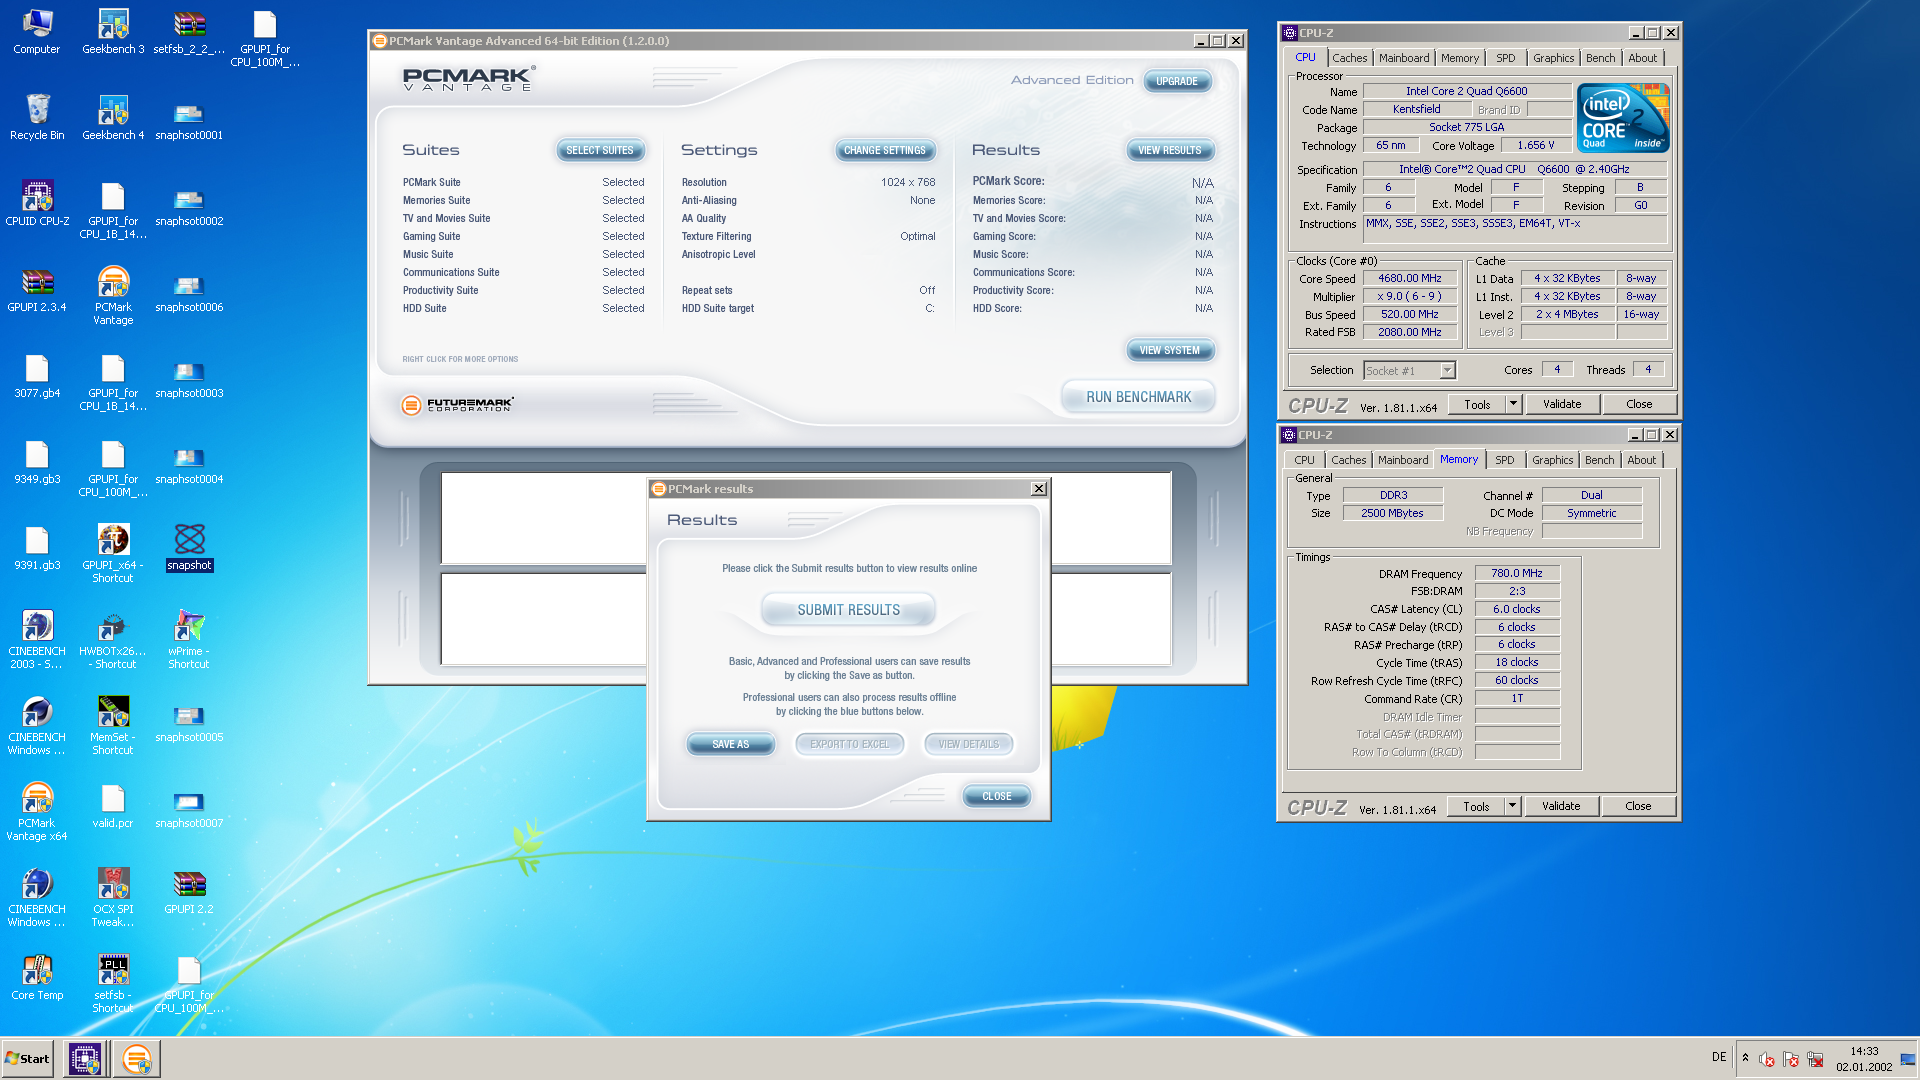Screen dimensions: 1920x1080
Task: Switch to PCMark Vantage taskbar button
Action: tap(137, 1058)
